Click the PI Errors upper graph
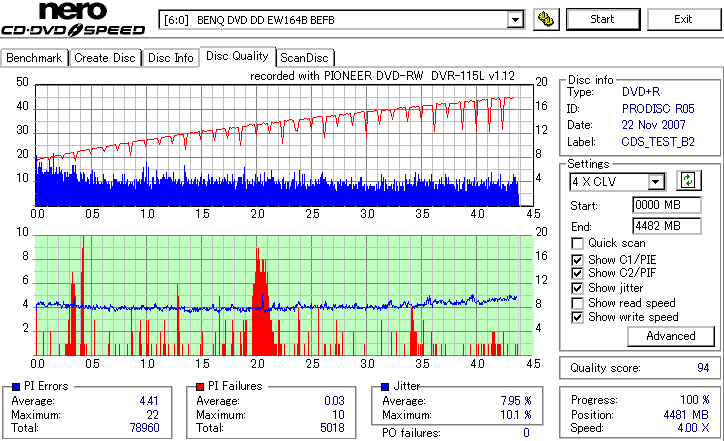Viewport: 724px width, 441px height. pos(284,145)
